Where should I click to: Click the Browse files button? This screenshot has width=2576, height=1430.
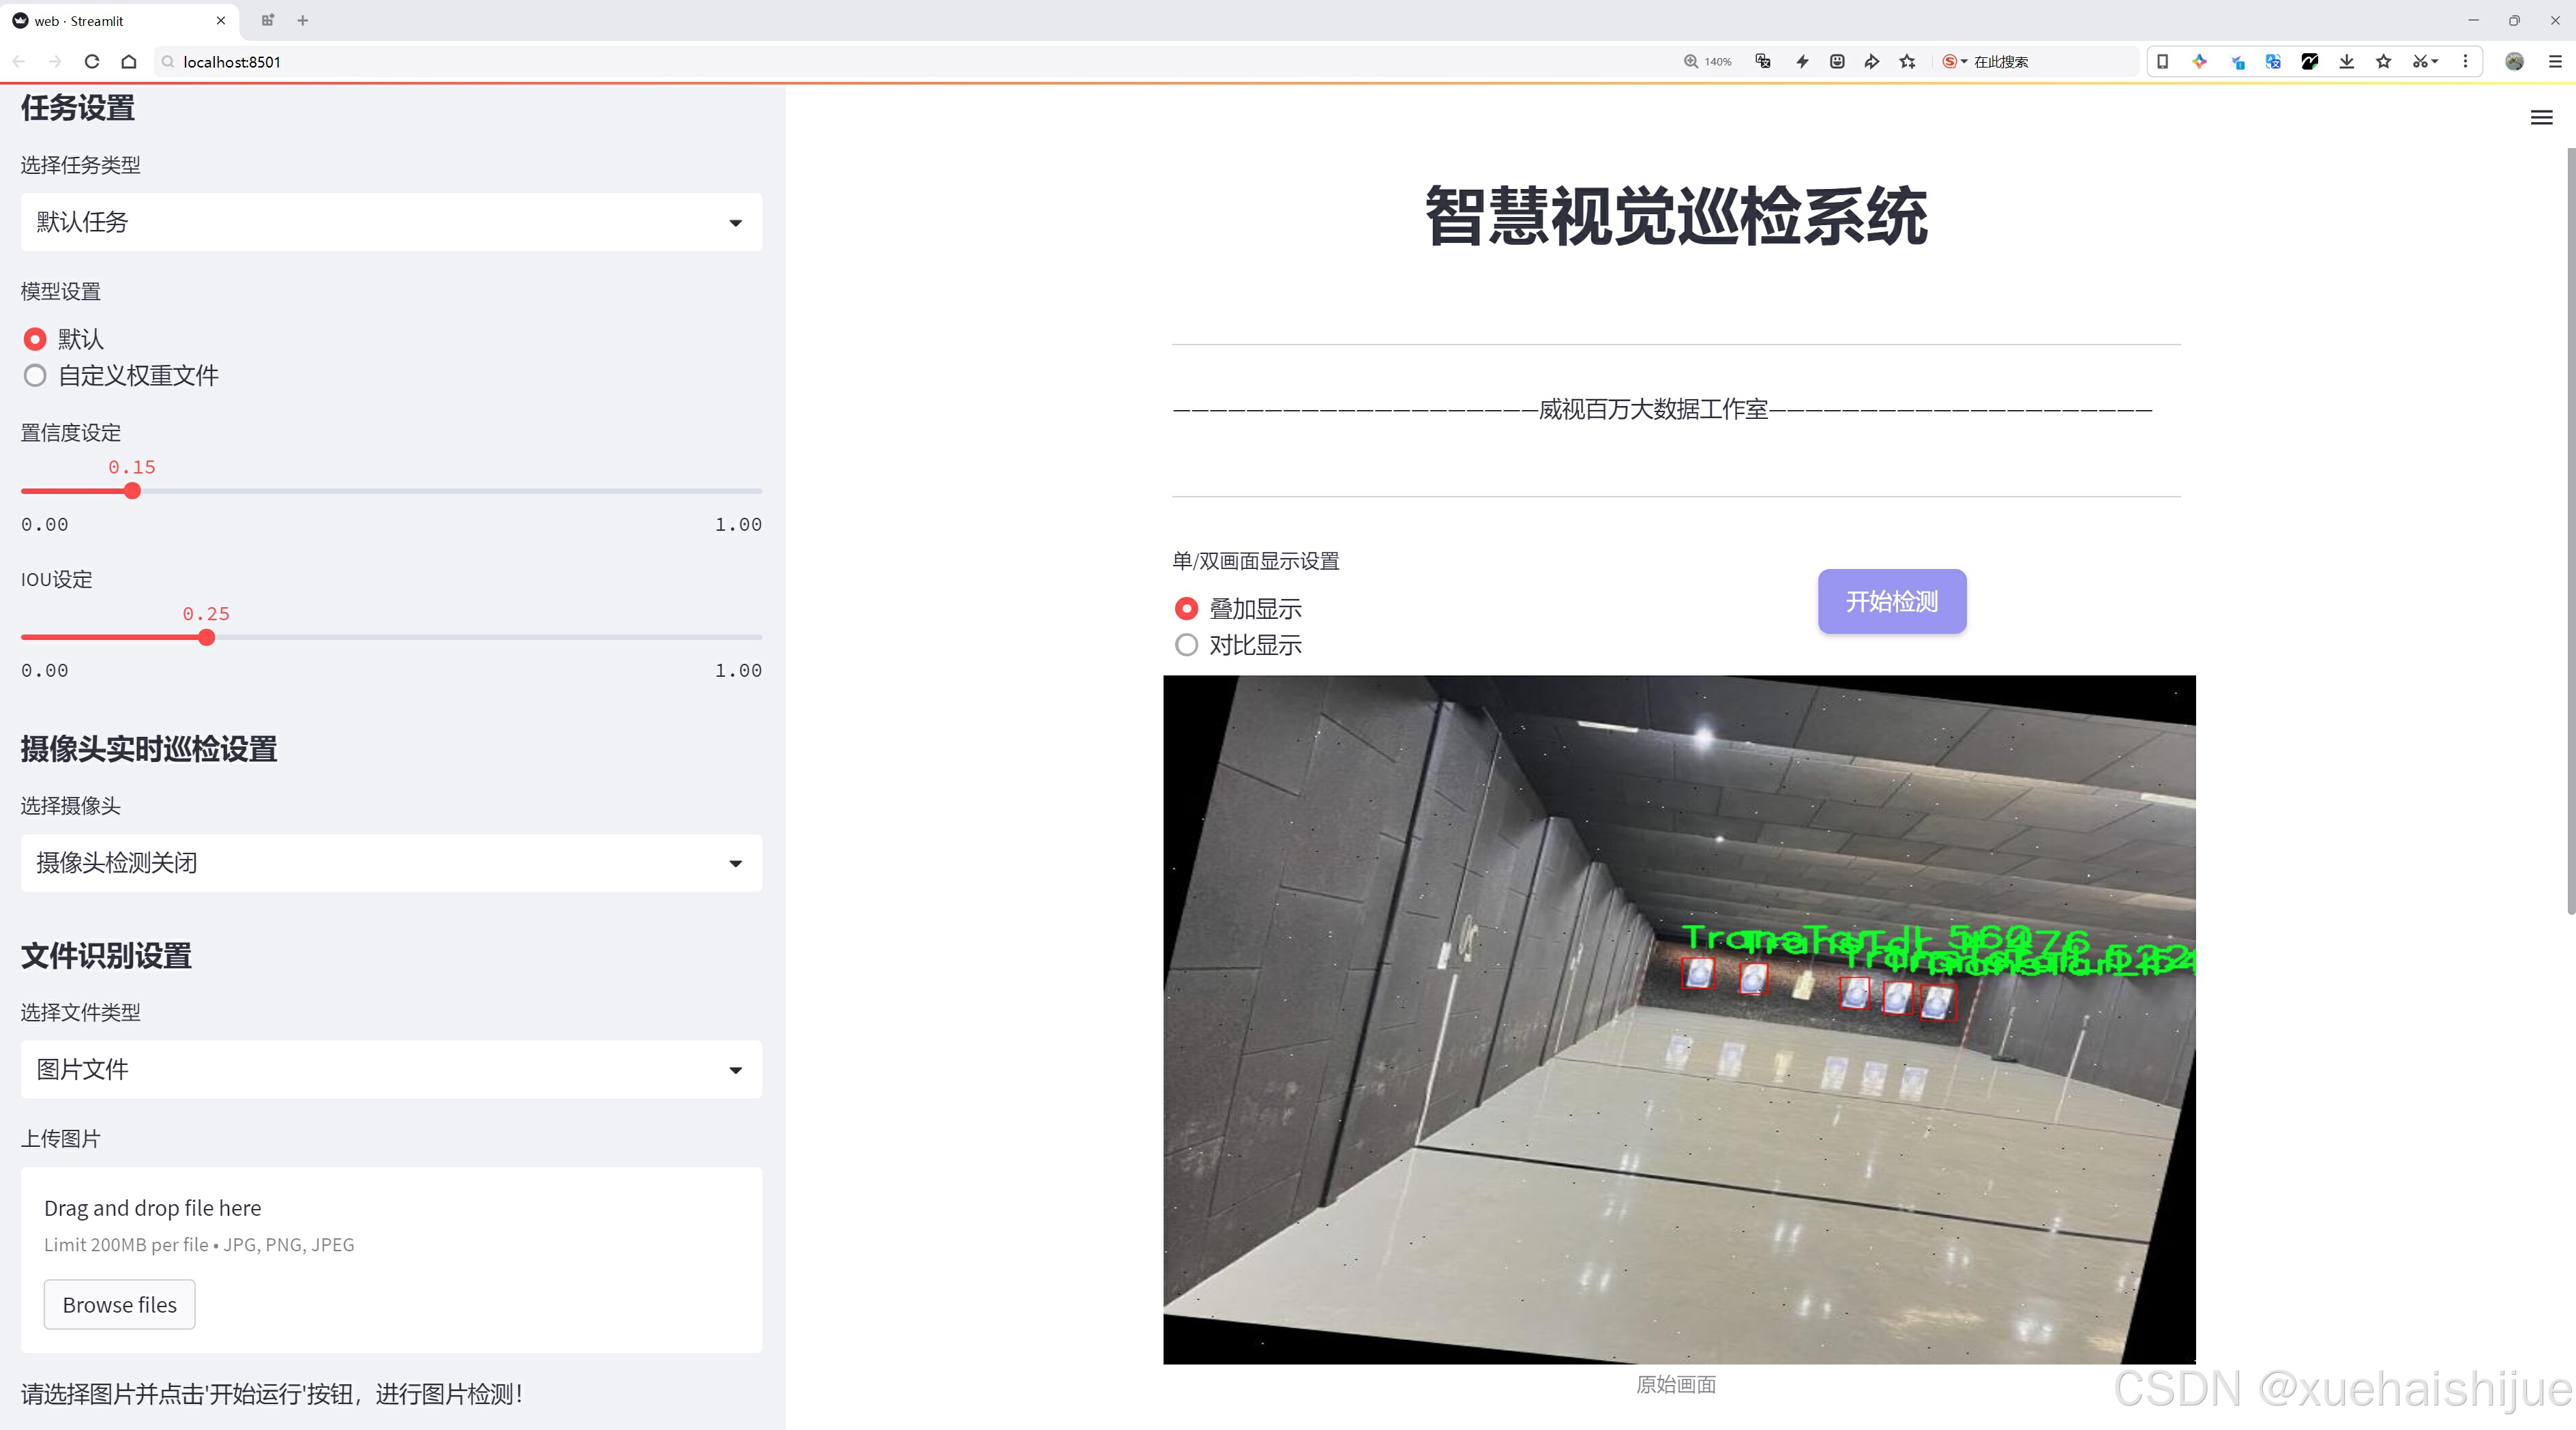119,1304
